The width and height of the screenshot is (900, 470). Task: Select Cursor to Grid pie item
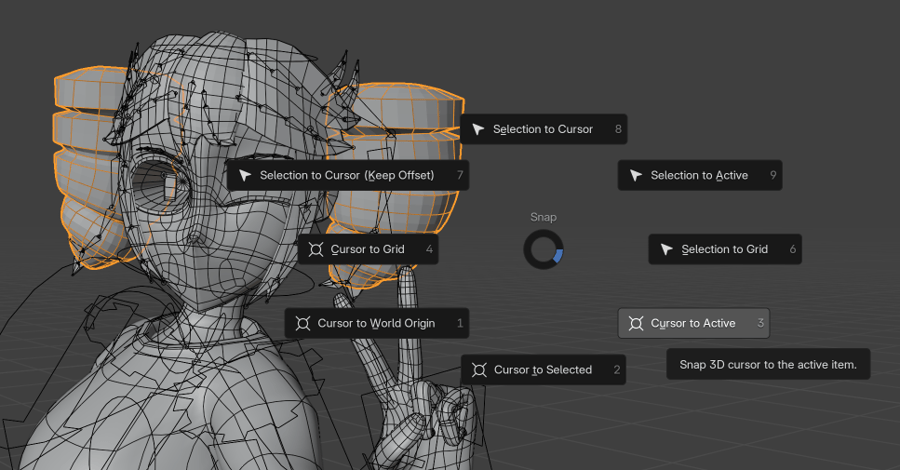tap(368, 249)
